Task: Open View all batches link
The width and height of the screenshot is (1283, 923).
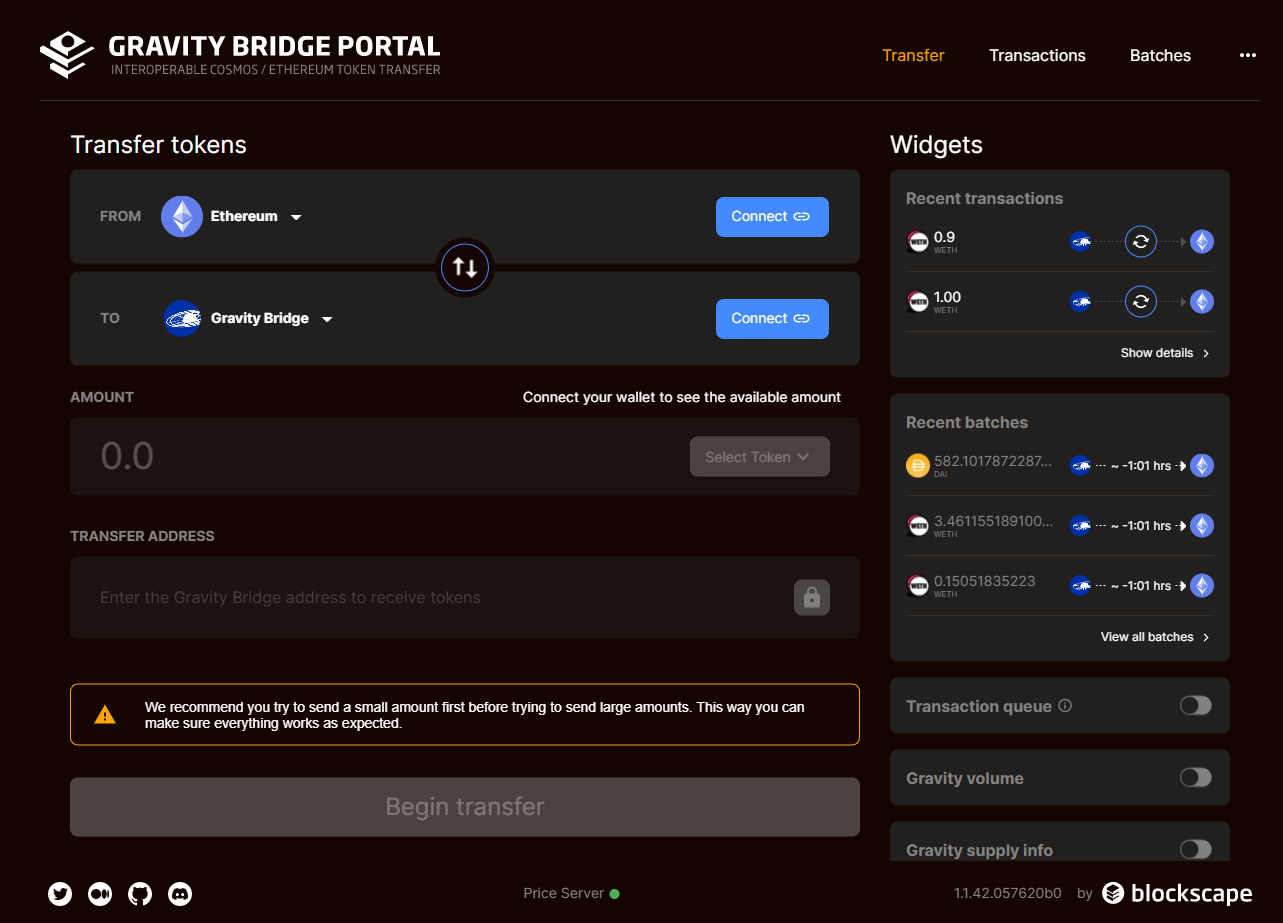Action: coord(1155,637)
